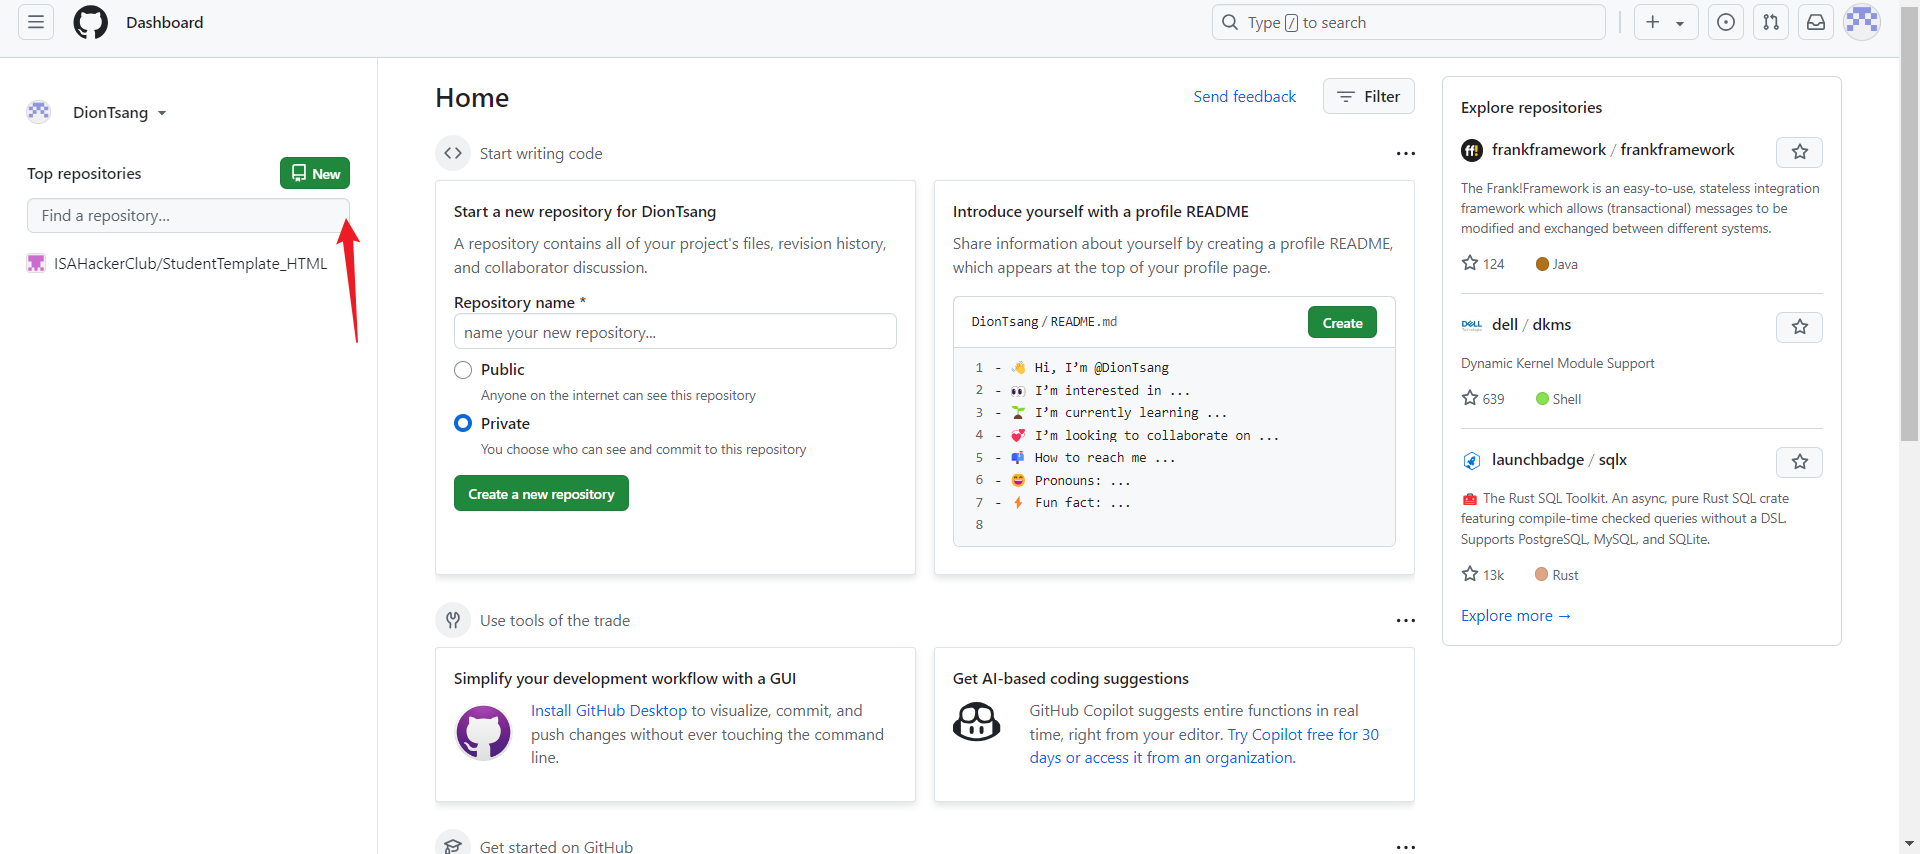The height and width of the screenshot is (854, 1920).
Task: Click the dkms 639 stars count
Action: (x=1483, y=398)
